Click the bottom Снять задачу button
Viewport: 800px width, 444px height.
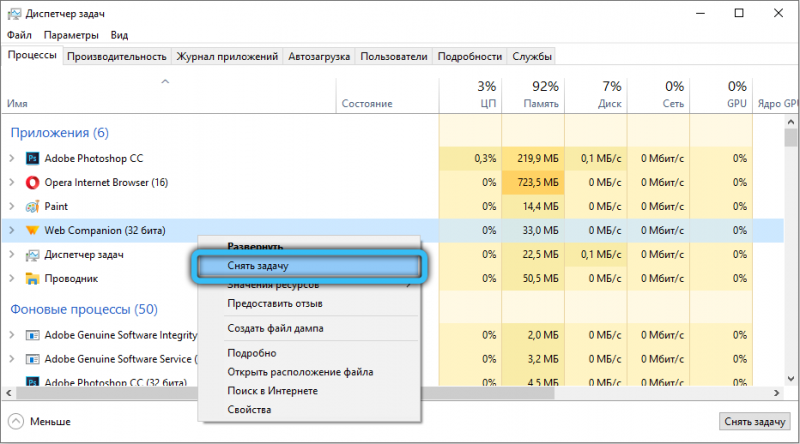pyautogui.click(x=755, y=422)
